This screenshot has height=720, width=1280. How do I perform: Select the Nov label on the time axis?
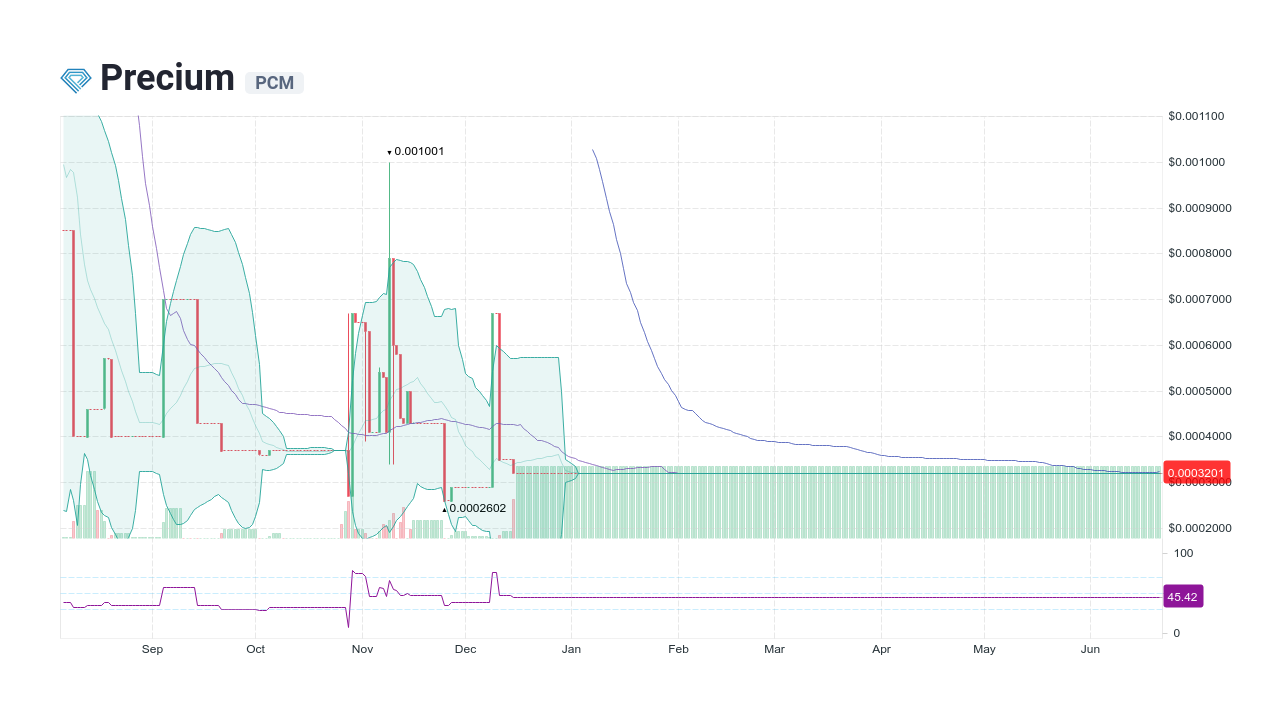point(362,649)
